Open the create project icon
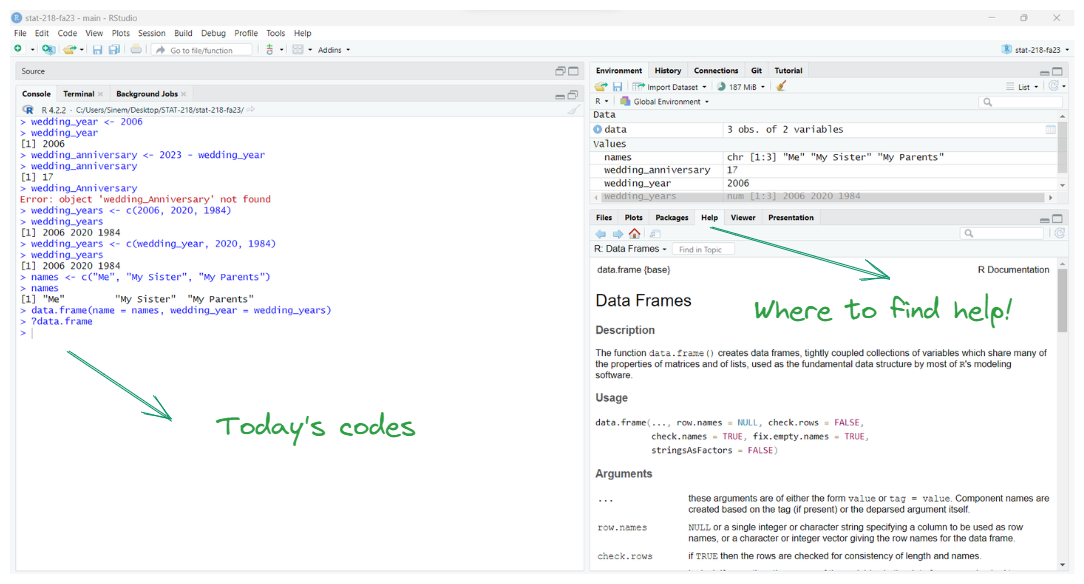Image resolution: width=1084 pixels, height=584 pixels. click(x=48, y=50)
